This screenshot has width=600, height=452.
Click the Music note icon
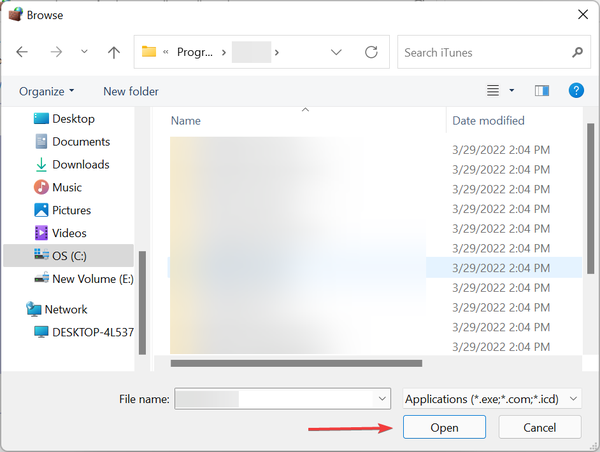pos(41,188)
